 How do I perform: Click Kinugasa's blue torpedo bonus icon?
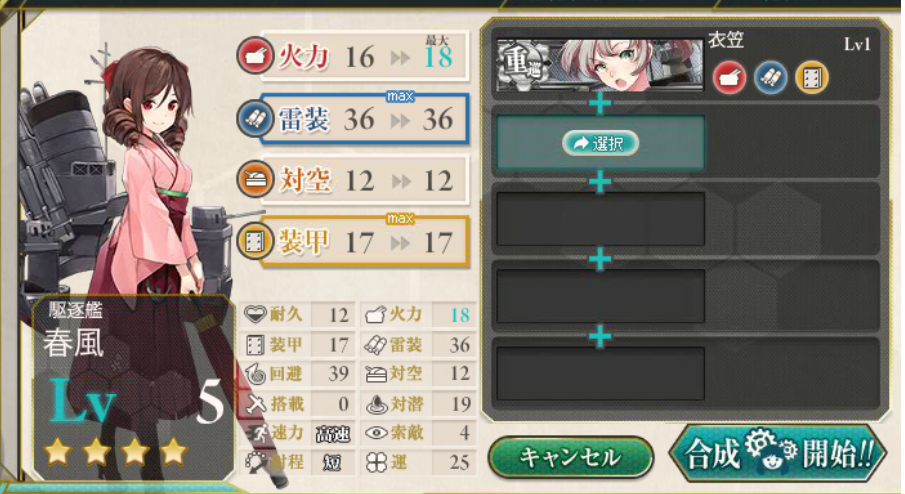[771, 77]
